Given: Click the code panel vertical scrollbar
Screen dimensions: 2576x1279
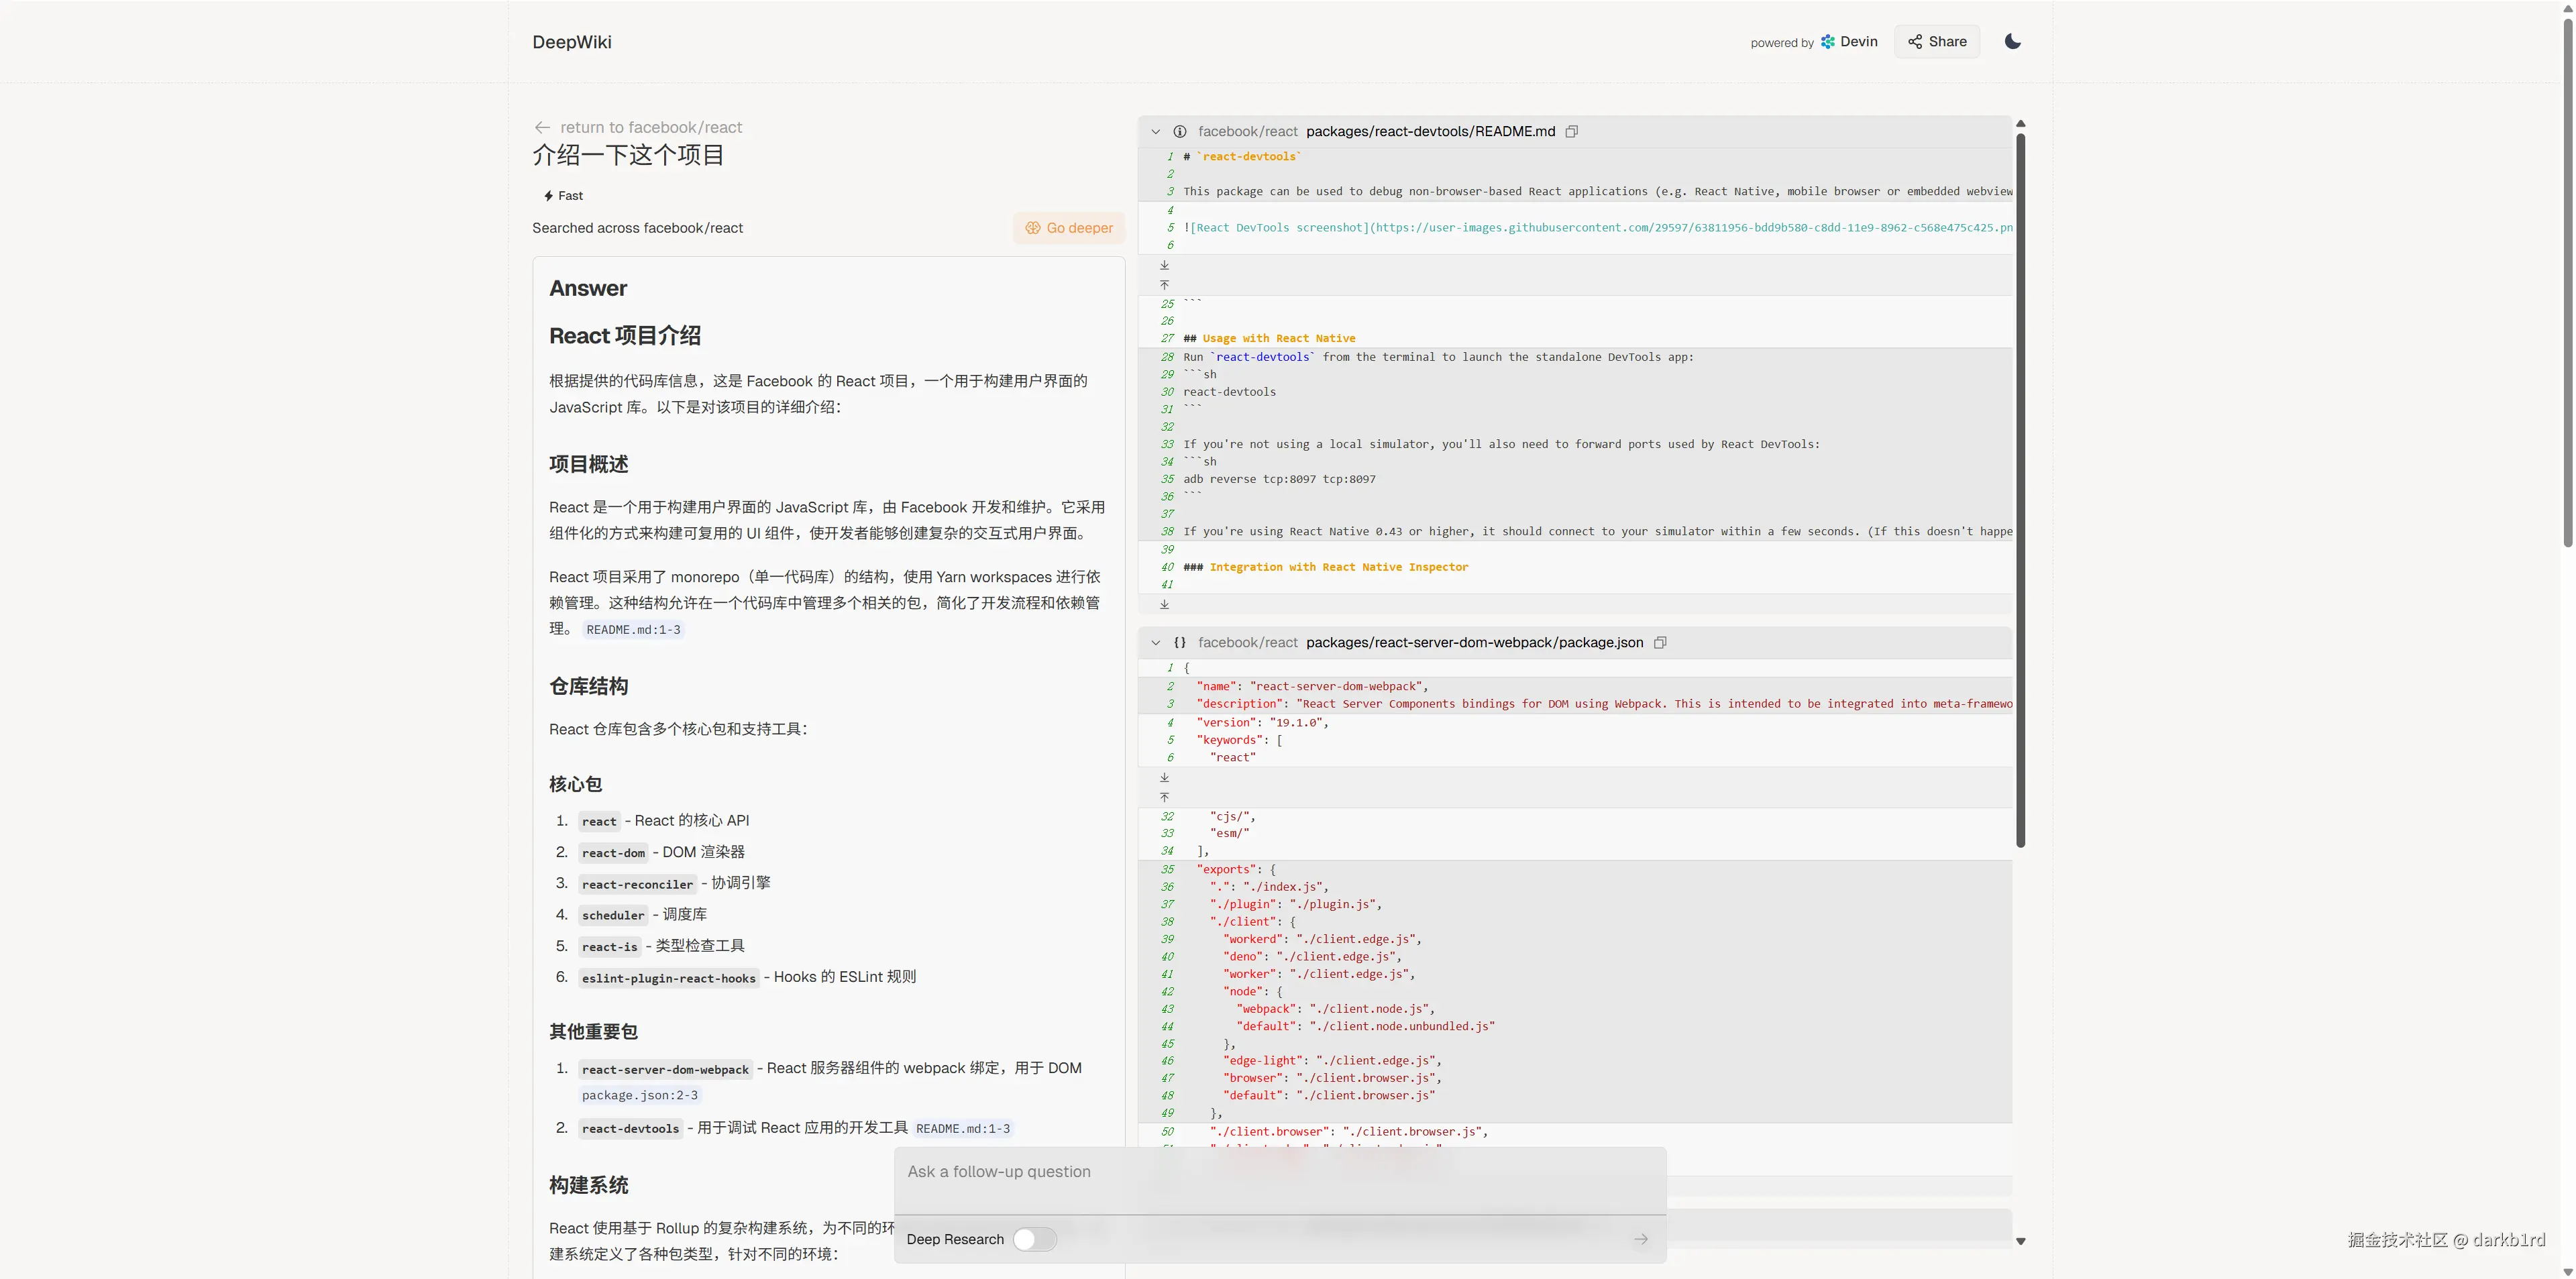Looking at the screenshot, I should tap(2020, 490).
